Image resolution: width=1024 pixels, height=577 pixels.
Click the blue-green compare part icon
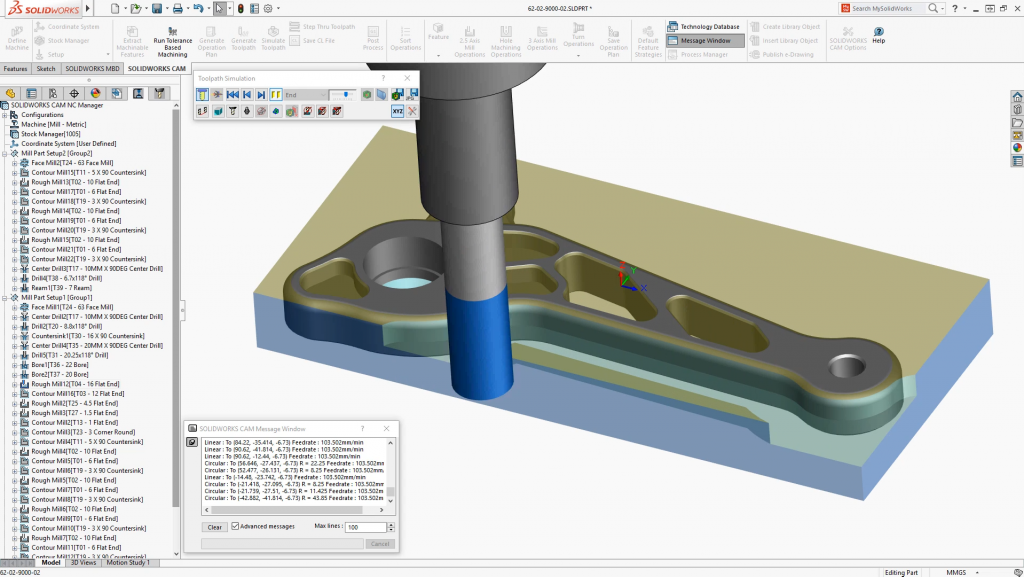pyautogui.click(x=276, y=112)
